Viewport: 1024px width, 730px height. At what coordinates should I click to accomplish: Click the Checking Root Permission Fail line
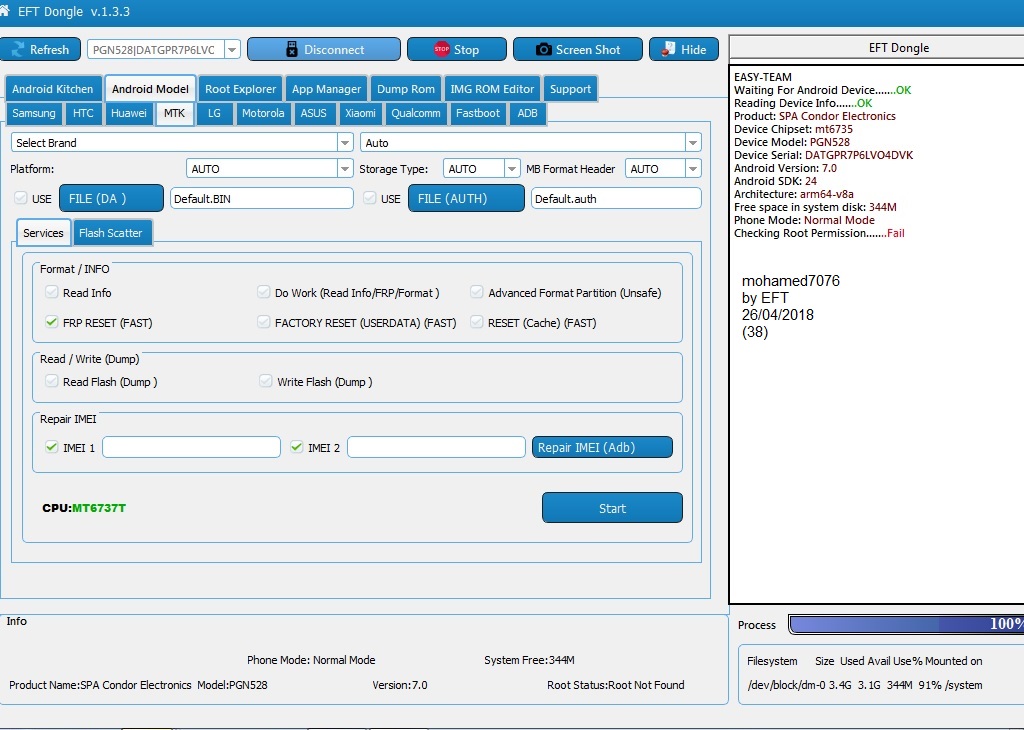pyautogui.click(x=819, y=233)
